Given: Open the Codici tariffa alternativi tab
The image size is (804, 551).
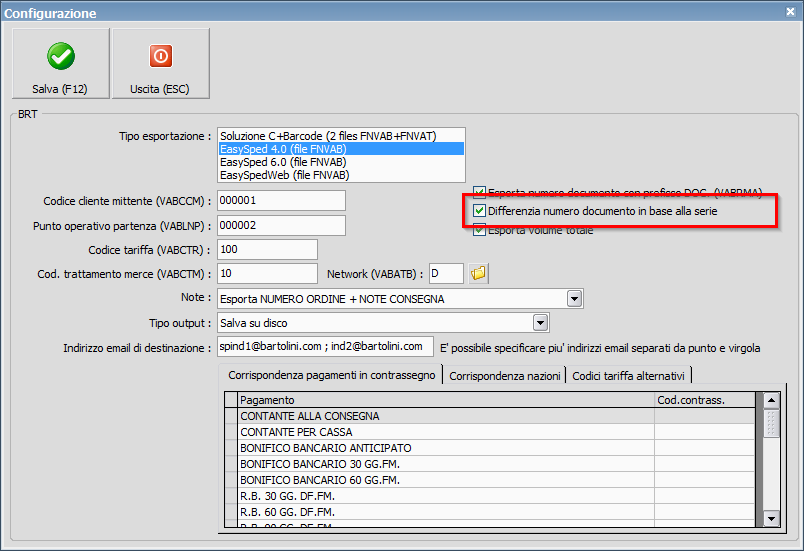Looking at the screenshot, I should [x=628, y=376].
